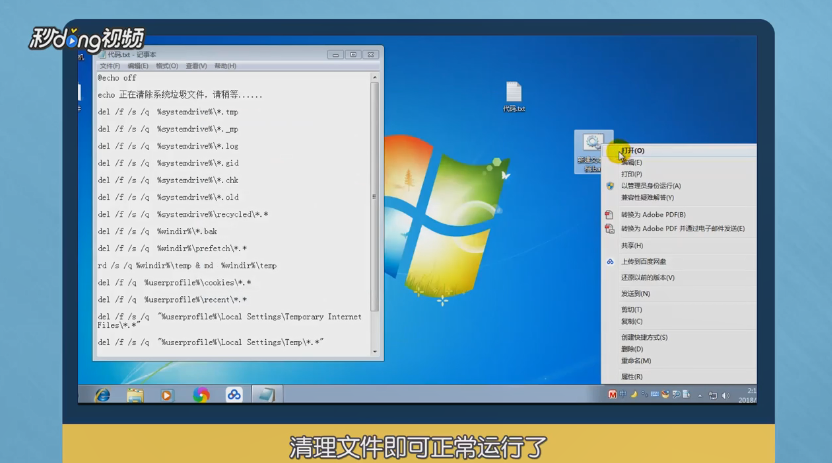Close the Notepad window
832x463 pixels.
371,55
